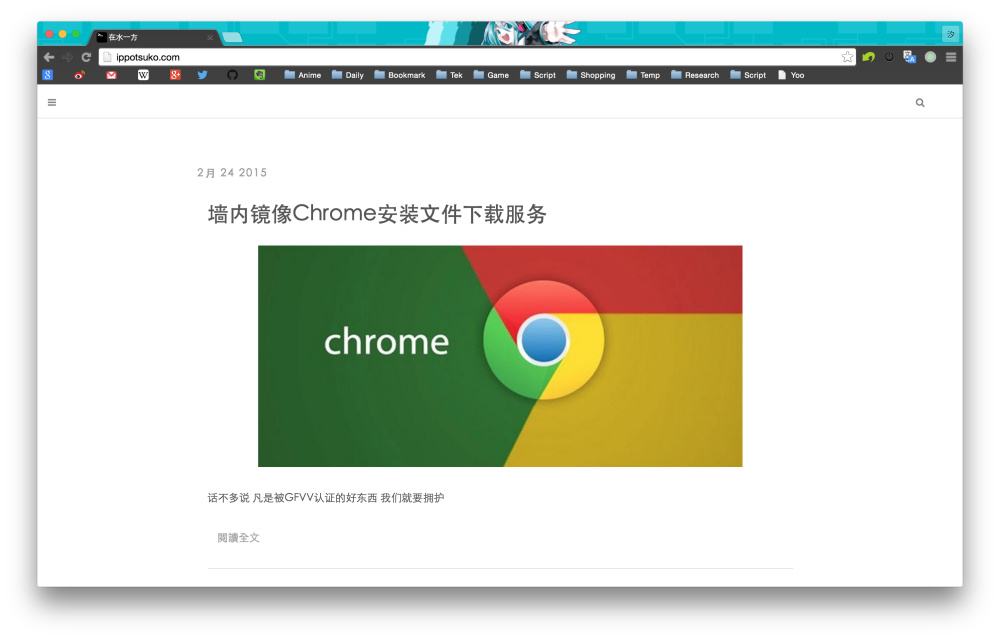
Task: Click the 閱讀全文 read more link
Action: pos(239,537)
